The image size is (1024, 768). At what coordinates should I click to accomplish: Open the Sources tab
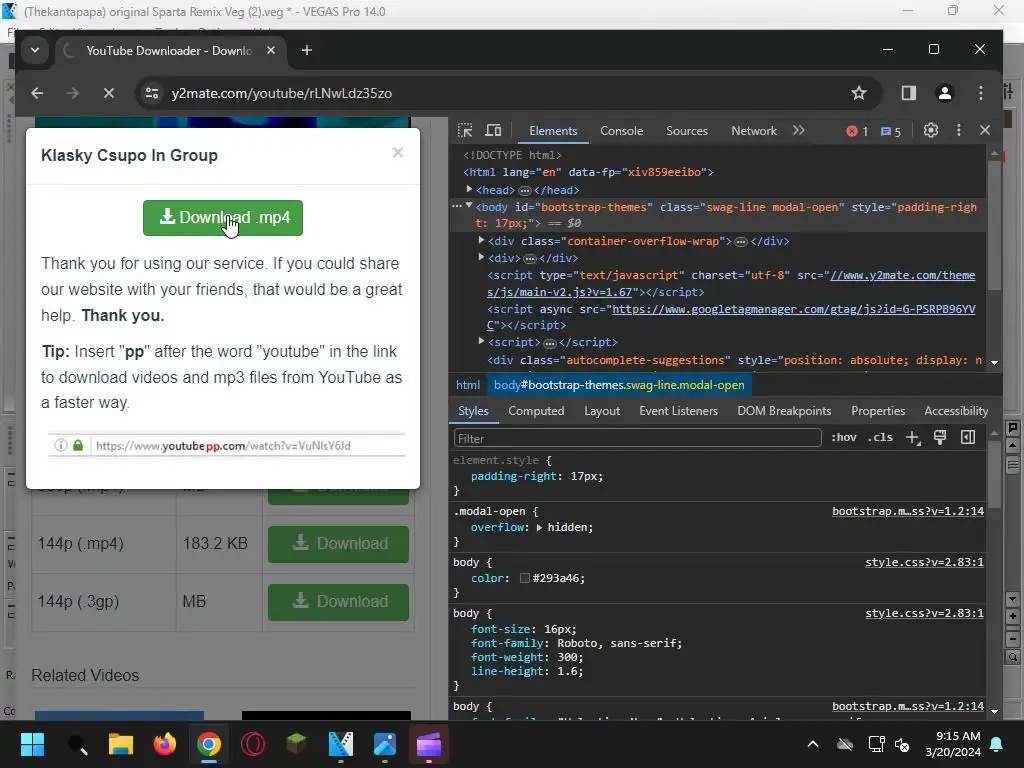686,131
